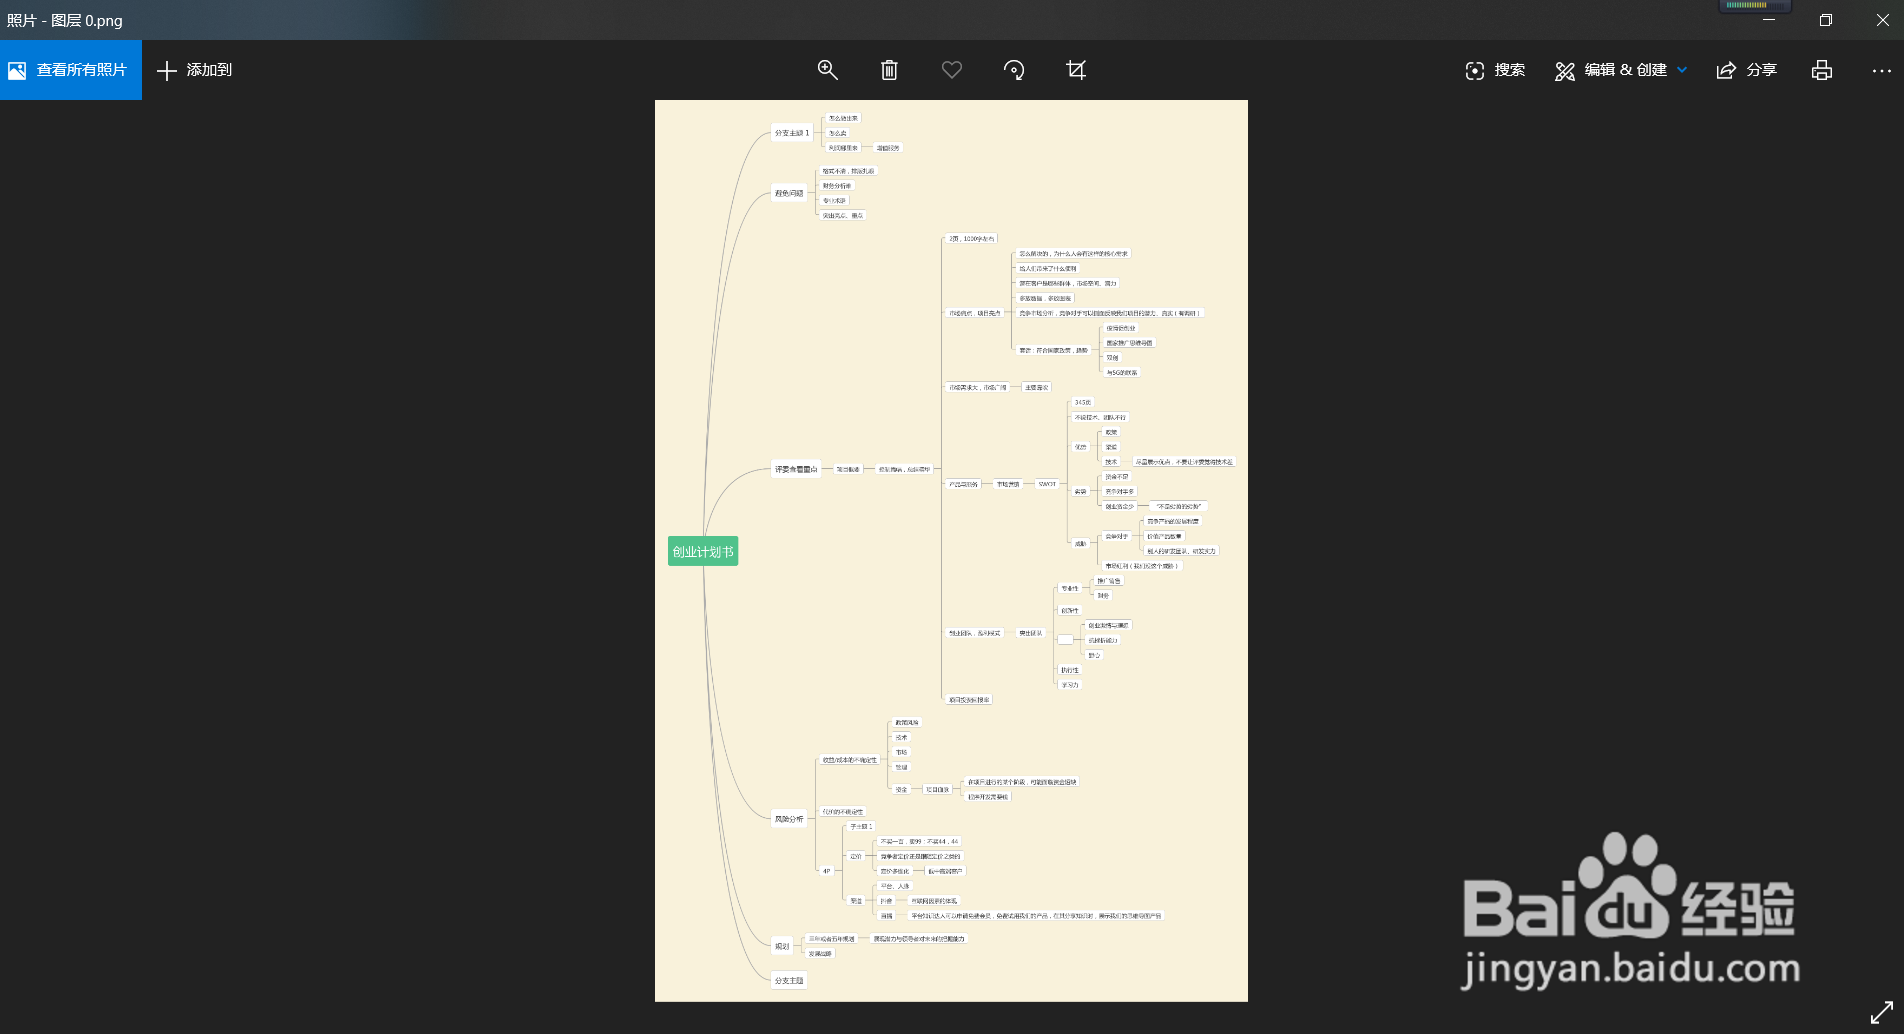This screenshot has height=1034, width=1904.
Task: Open Edit & Create (编辑 & 创建) menu
Action: pos(1621,70)
